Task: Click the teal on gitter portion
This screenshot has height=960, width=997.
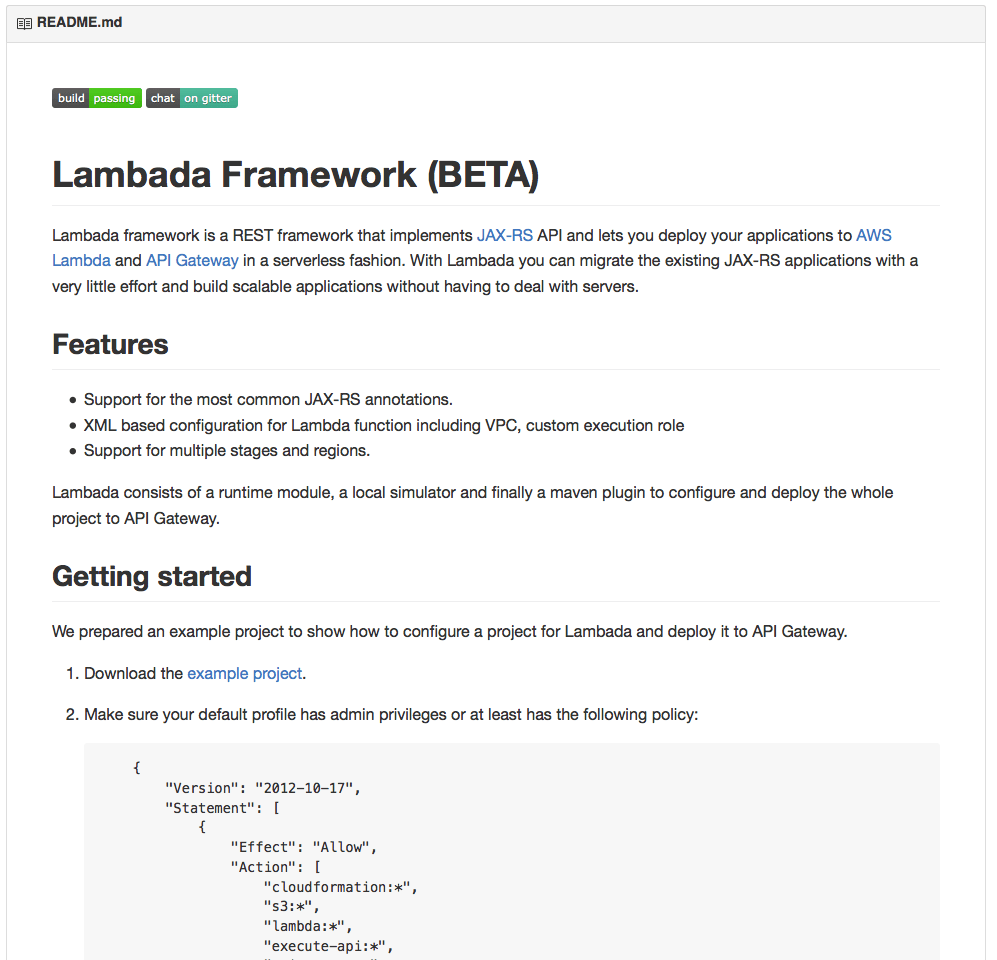Action: click(208, 98)
